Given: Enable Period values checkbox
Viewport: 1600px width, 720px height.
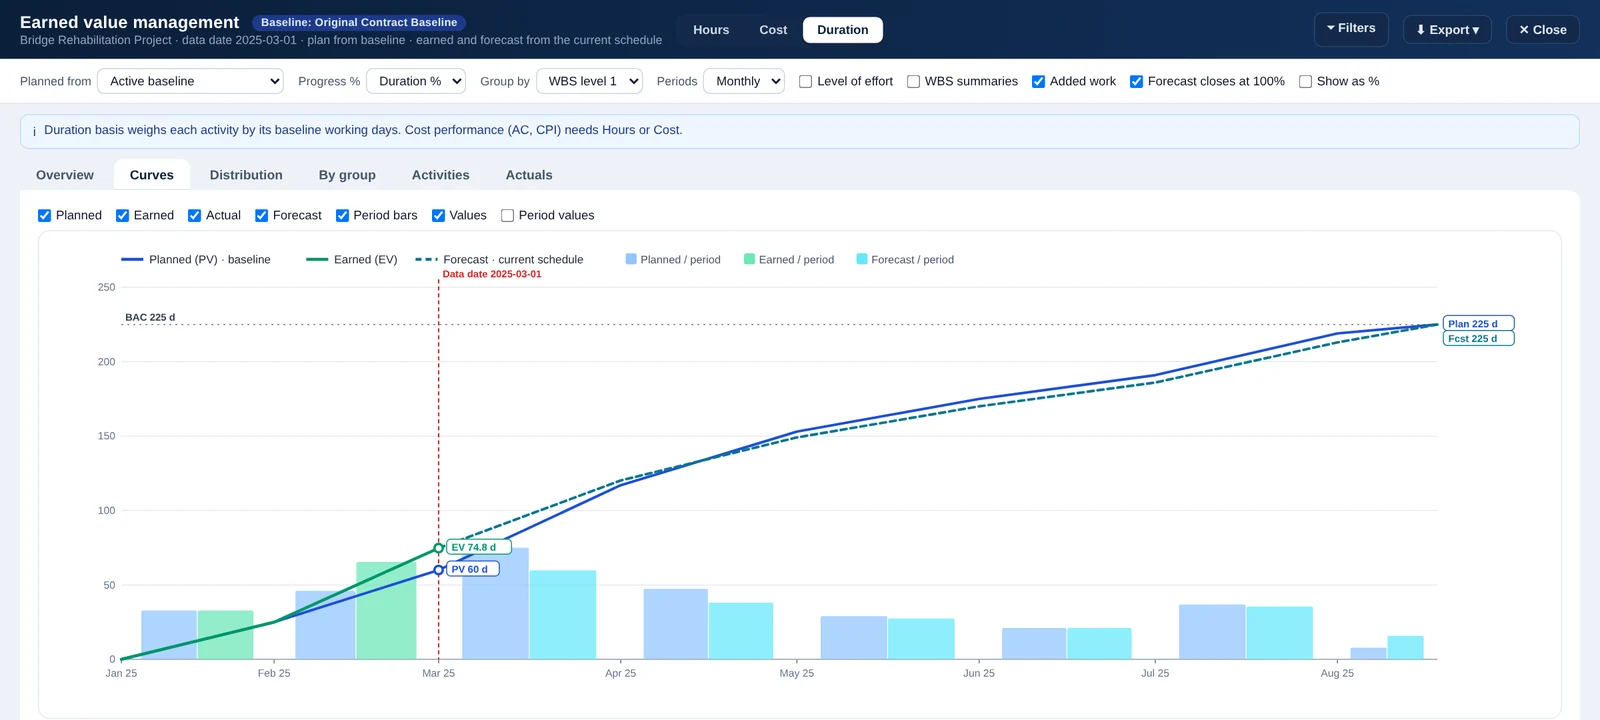Looking at the screenshot, I should coord(507,216).
